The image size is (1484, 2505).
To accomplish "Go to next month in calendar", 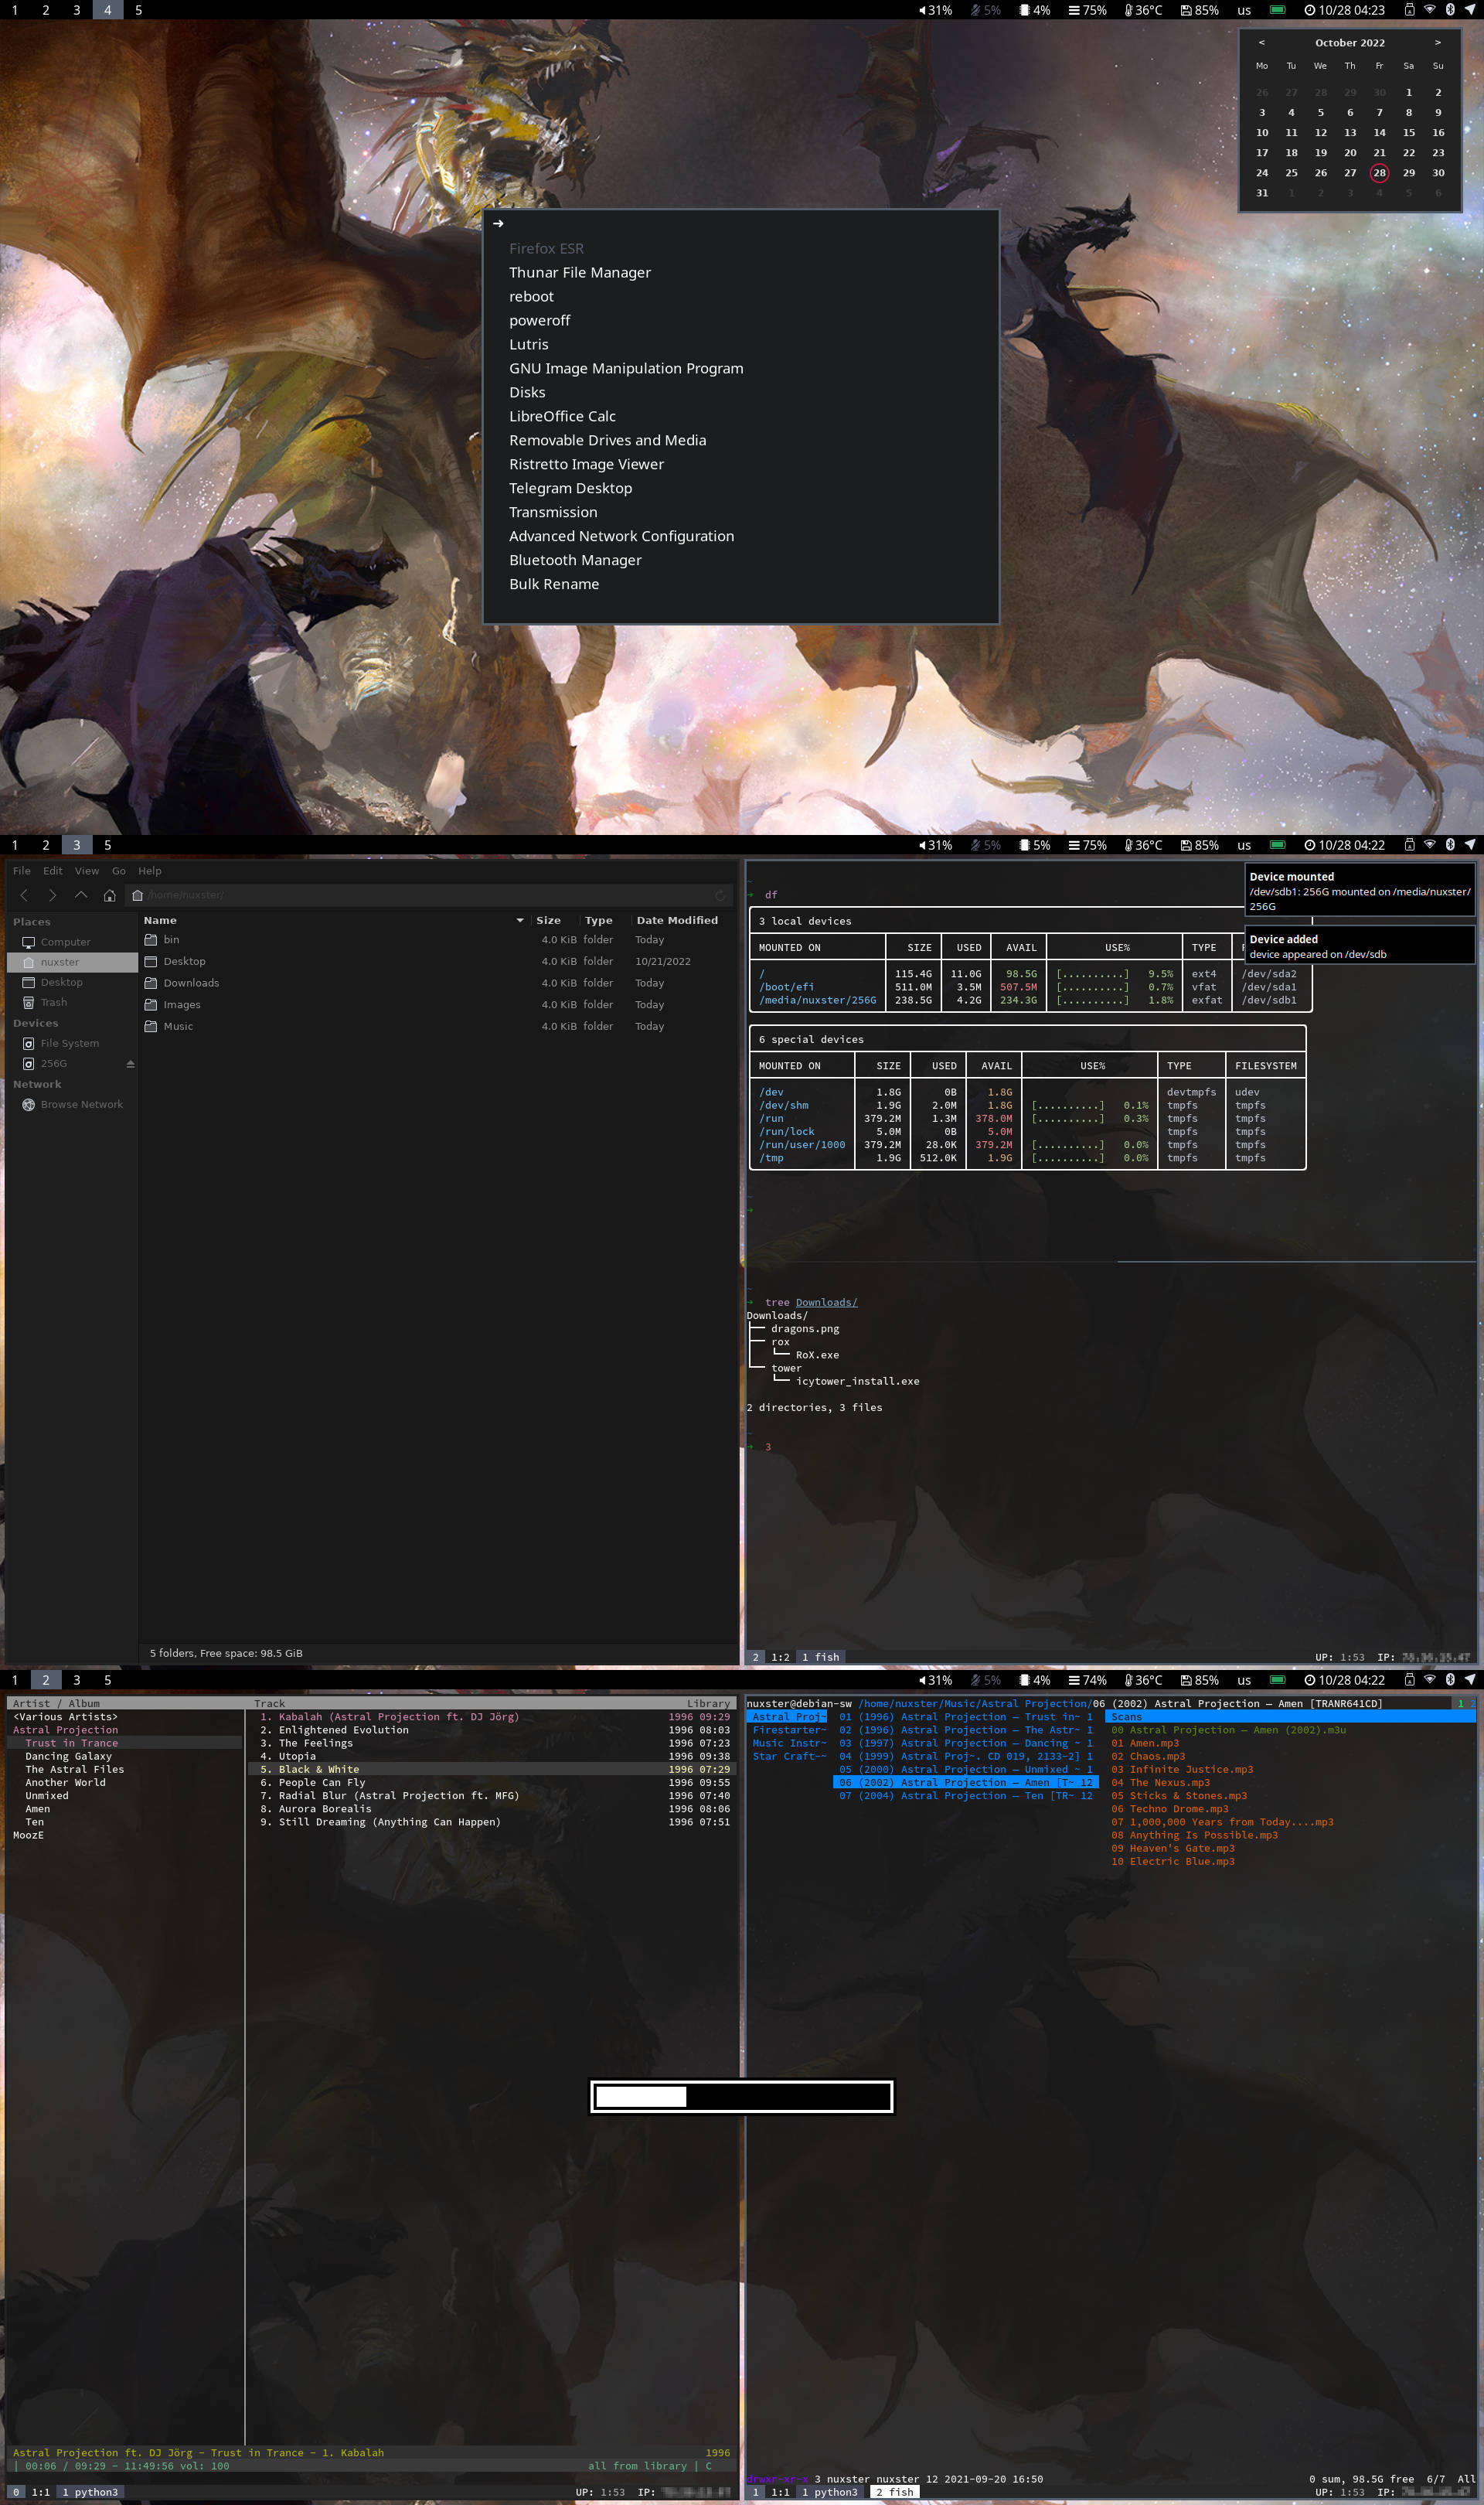I will [1438, 43].
